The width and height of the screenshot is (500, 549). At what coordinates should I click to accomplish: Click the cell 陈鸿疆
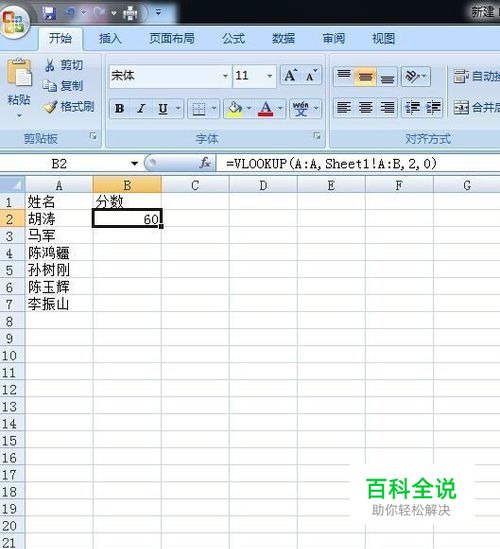click(59, 253)
